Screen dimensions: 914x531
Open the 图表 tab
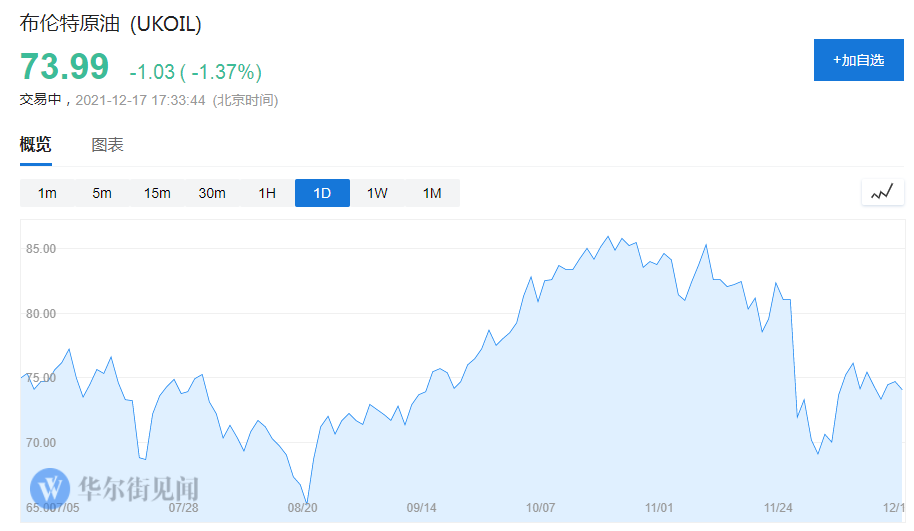coord(107,145)
